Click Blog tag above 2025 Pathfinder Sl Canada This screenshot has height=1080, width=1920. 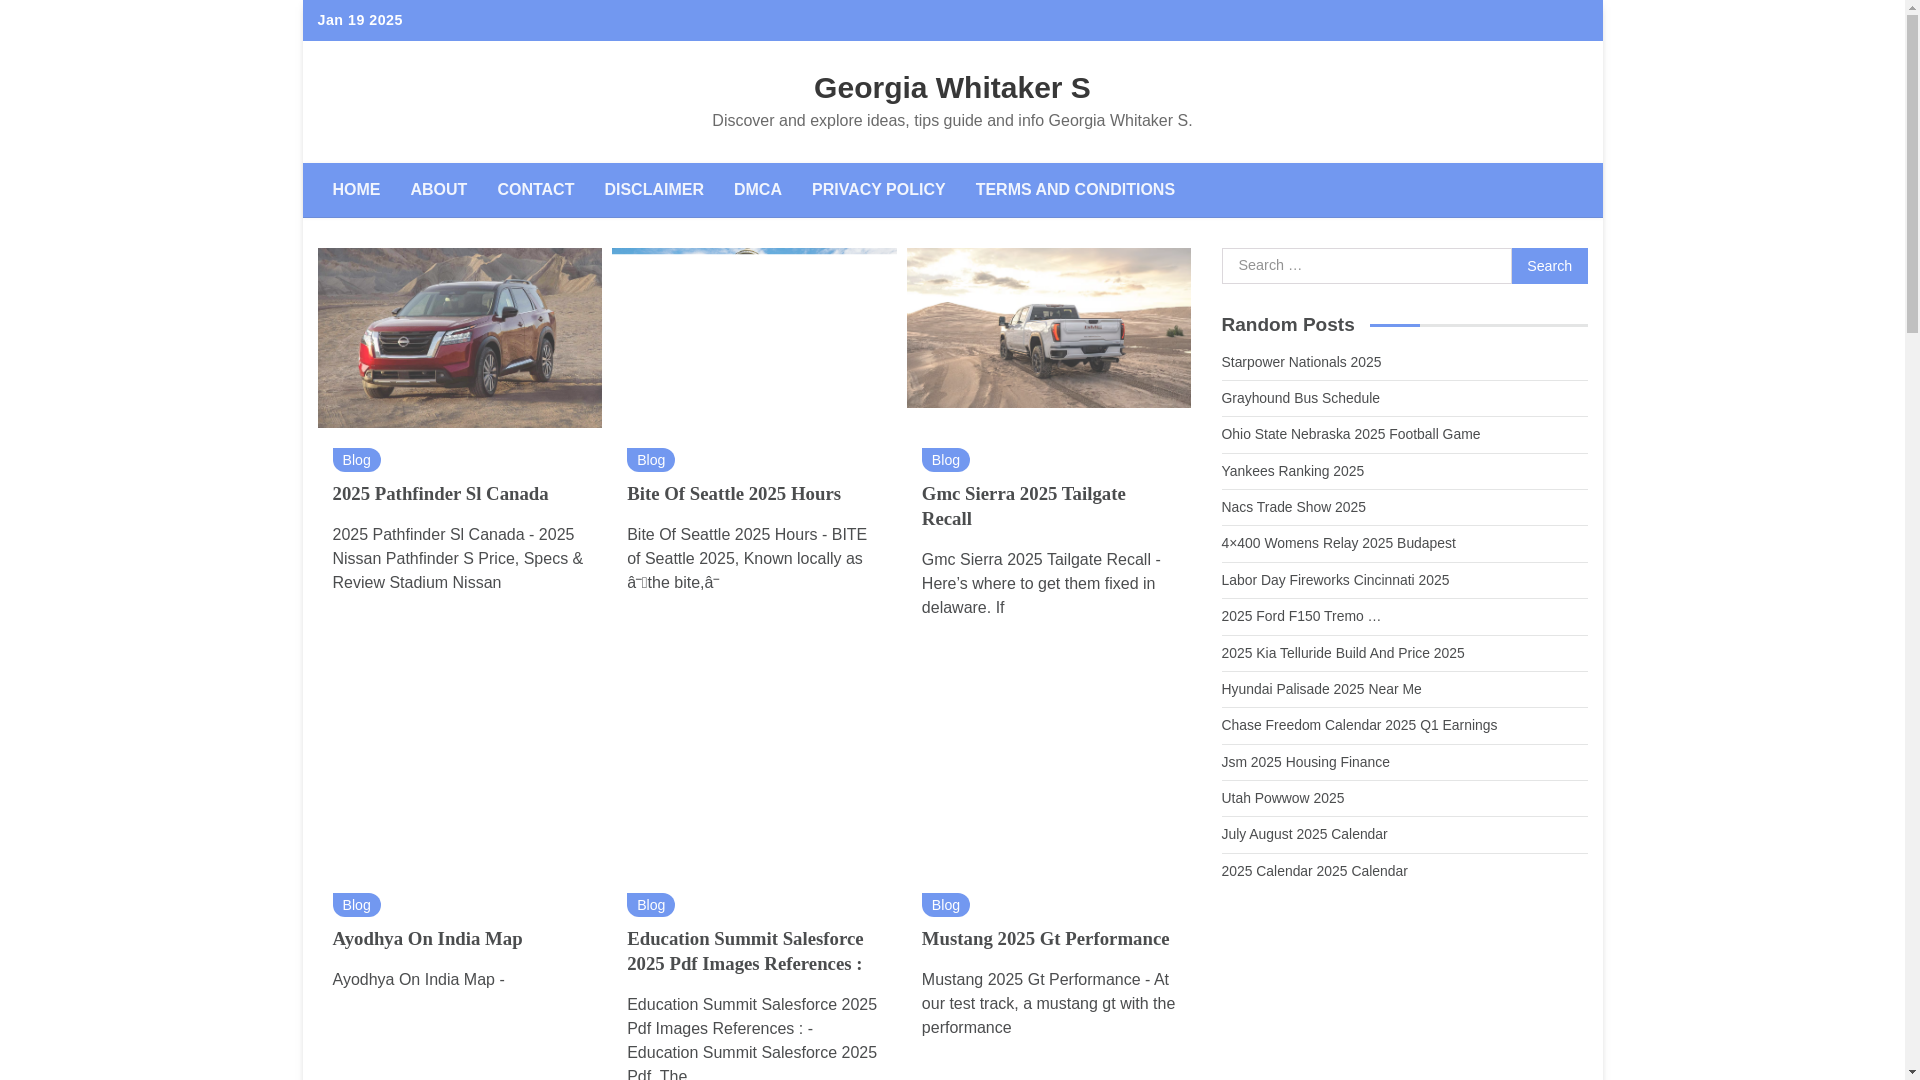click(356, 460)
